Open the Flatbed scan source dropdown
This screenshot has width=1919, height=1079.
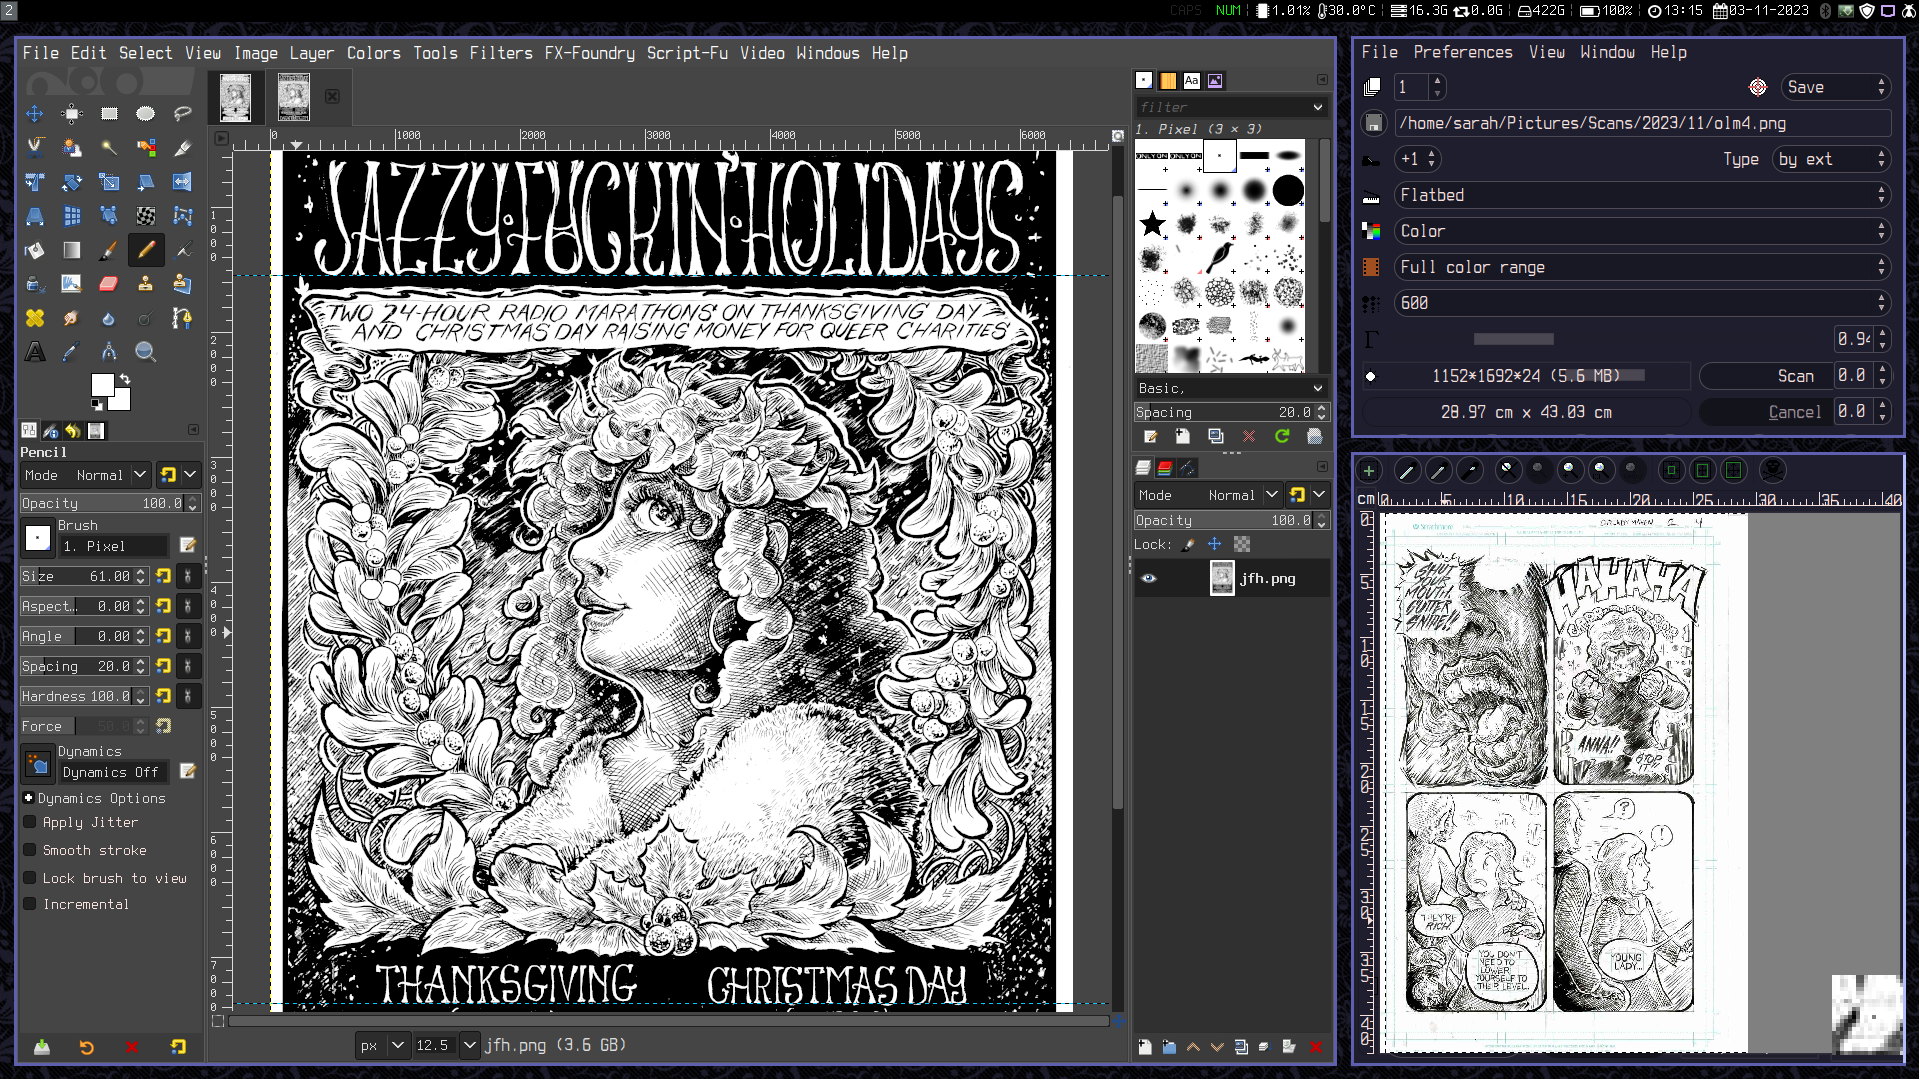tap(1641, 195)
